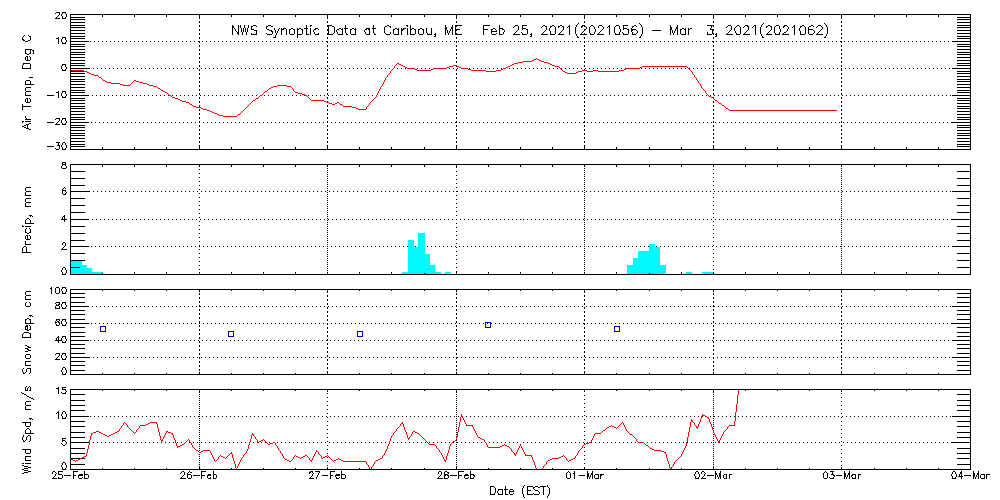Select the 01-Mar date tick label
Viewport: 1000px width, 500px height.
(x=585, y=478)
